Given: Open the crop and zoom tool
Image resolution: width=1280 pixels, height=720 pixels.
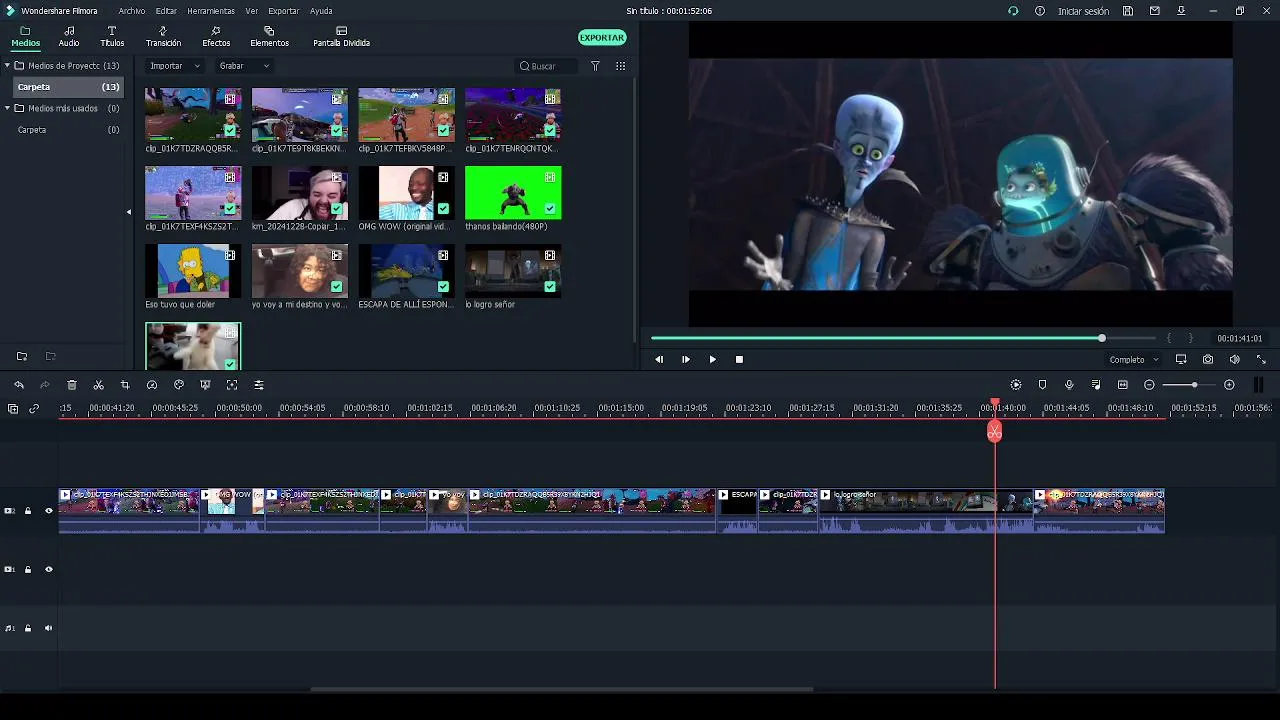Looking at the screenshot, I should tap(125, 385).
